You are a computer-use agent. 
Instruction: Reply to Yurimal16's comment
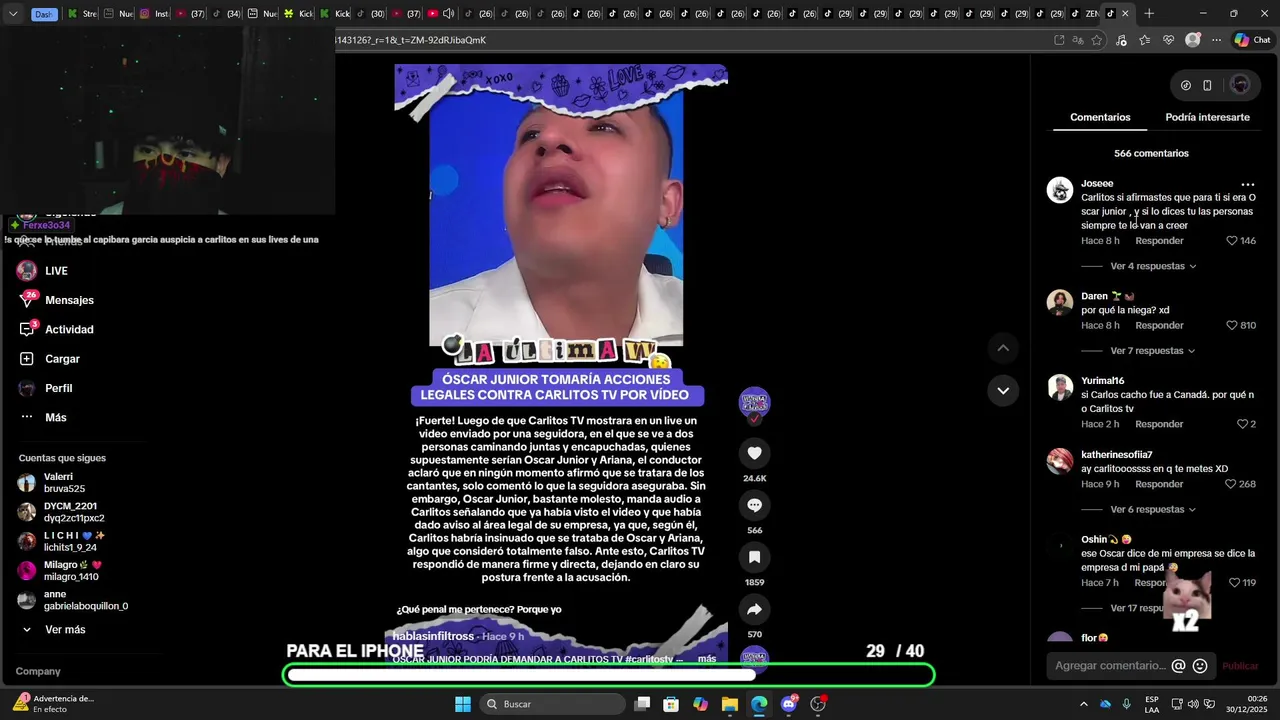[1159, 424]
